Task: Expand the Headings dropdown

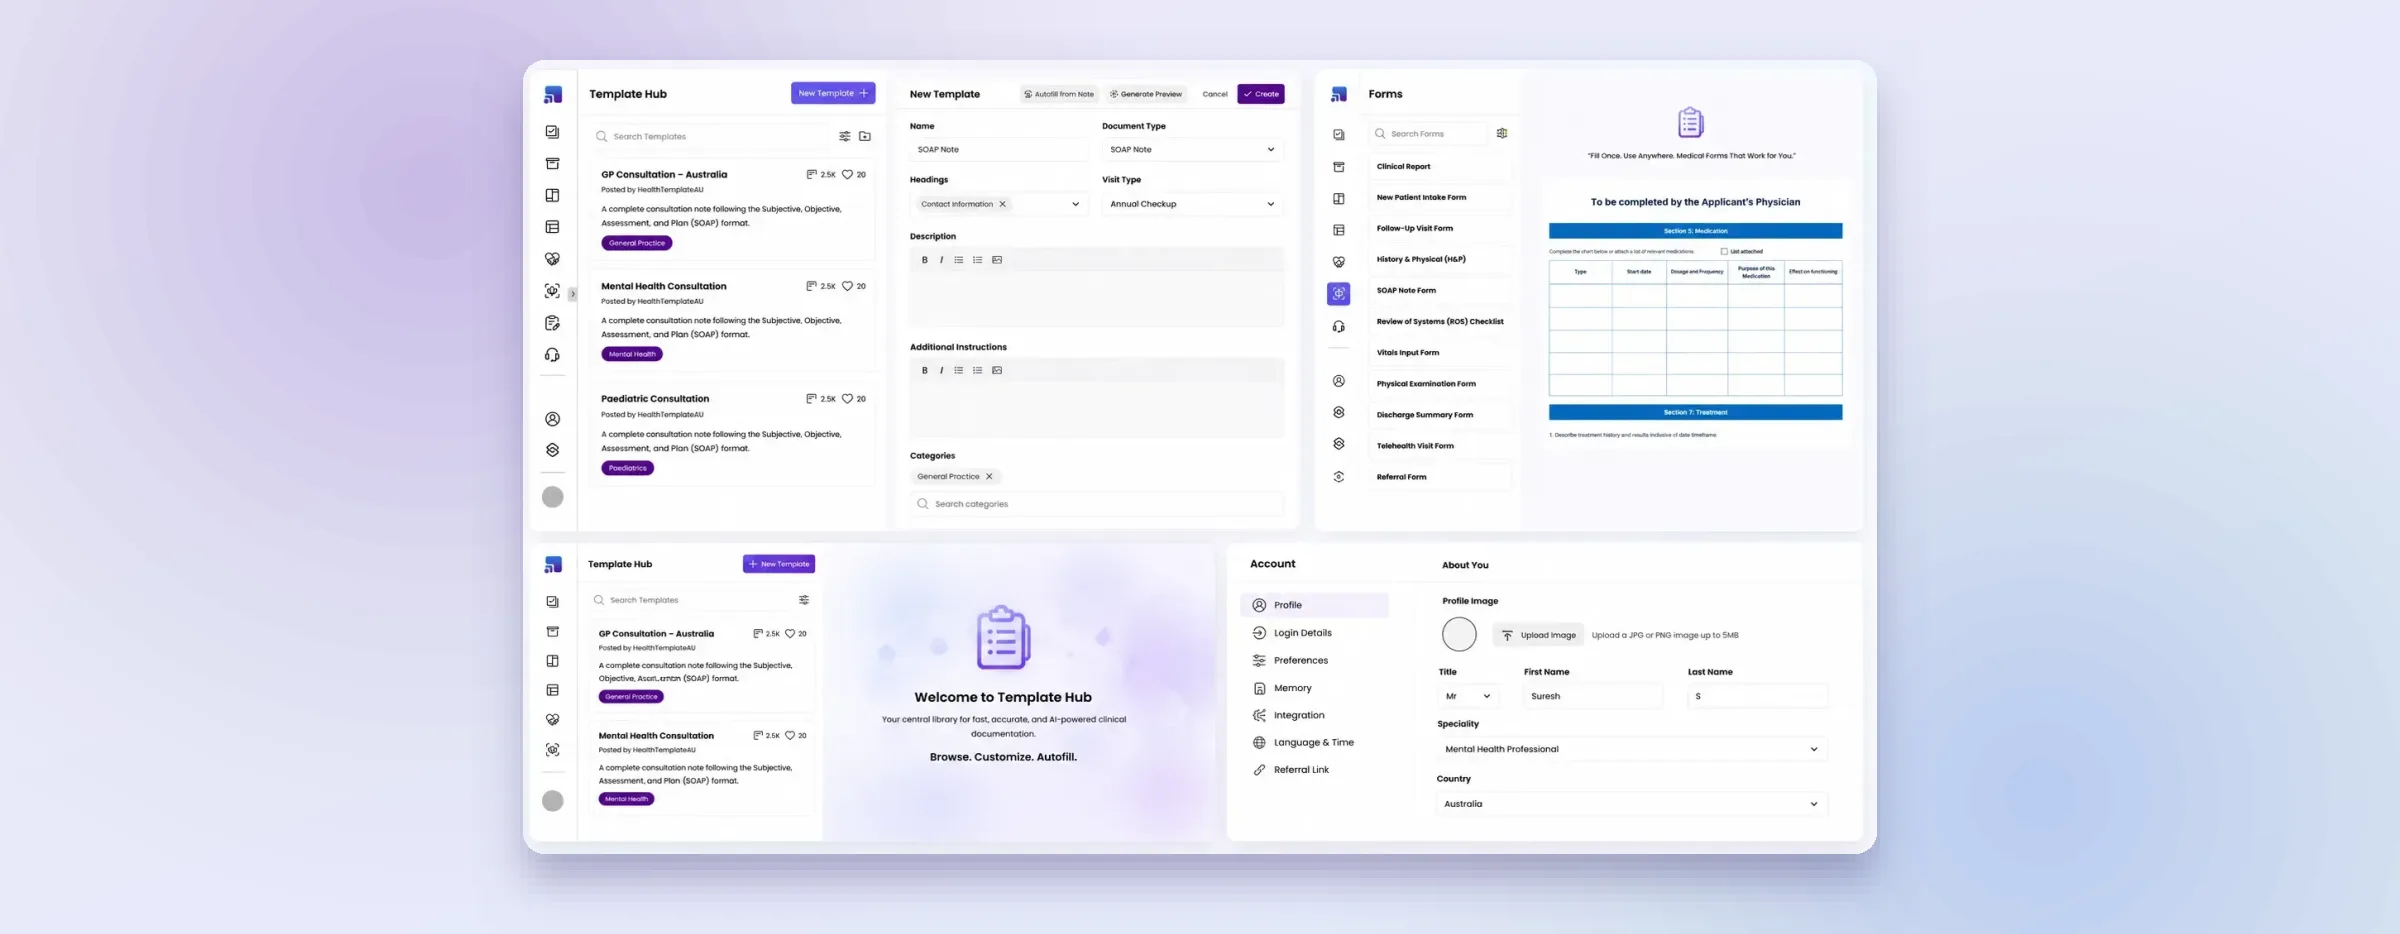Action: pos(1075,204)
